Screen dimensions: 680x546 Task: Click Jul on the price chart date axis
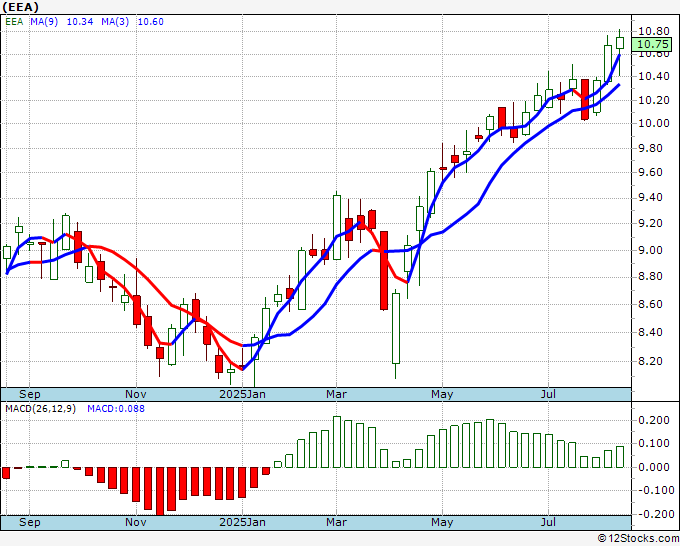pyautogui.click(x=549, y=394)
